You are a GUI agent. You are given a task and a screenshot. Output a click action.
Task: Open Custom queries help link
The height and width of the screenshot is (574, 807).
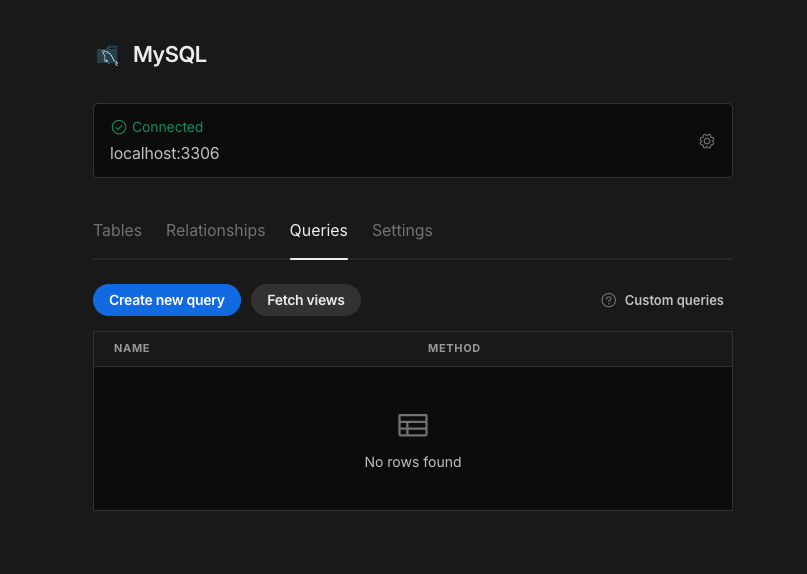pos(662,300)
